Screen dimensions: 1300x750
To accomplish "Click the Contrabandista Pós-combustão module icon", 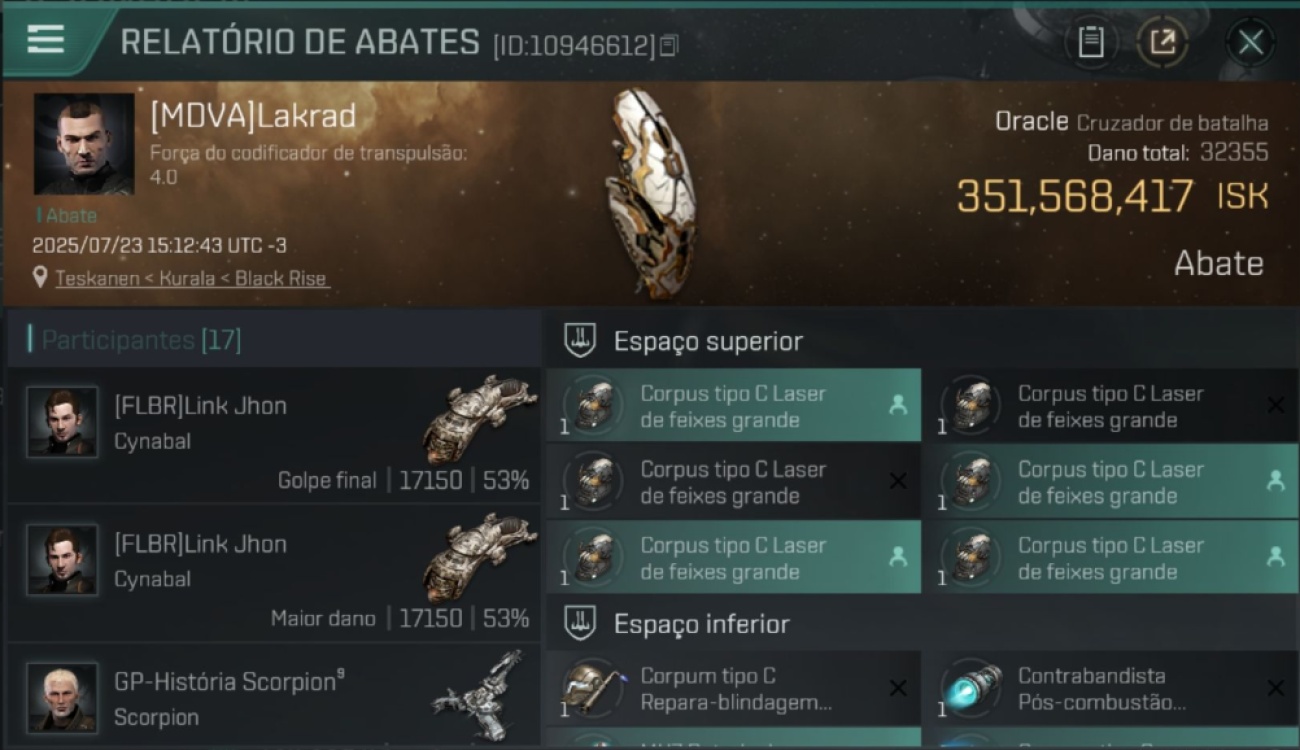I will pos(971,688).
